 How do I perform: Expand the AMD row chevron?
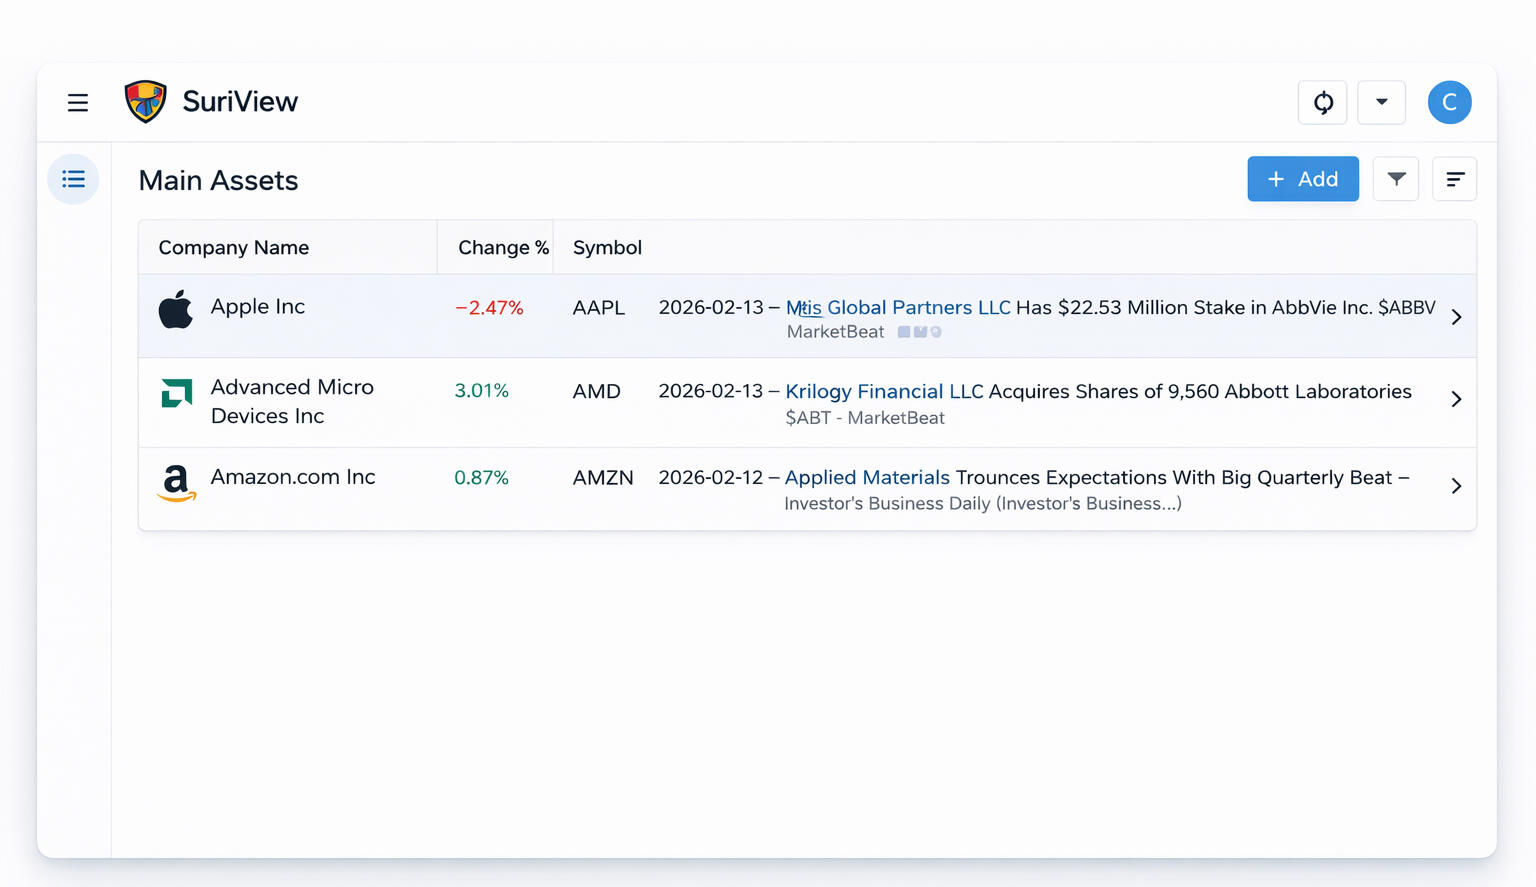click(1456, 399)
